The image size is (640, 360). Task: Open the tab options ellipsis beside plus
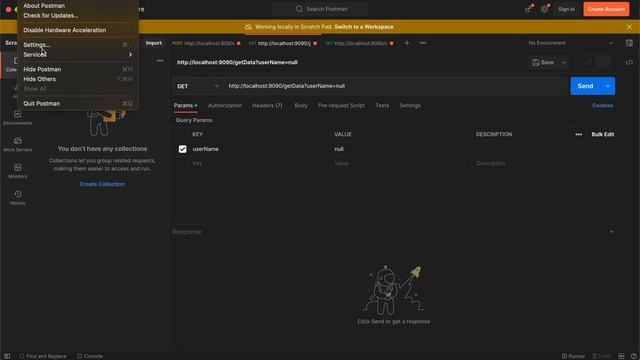[423, 43]
